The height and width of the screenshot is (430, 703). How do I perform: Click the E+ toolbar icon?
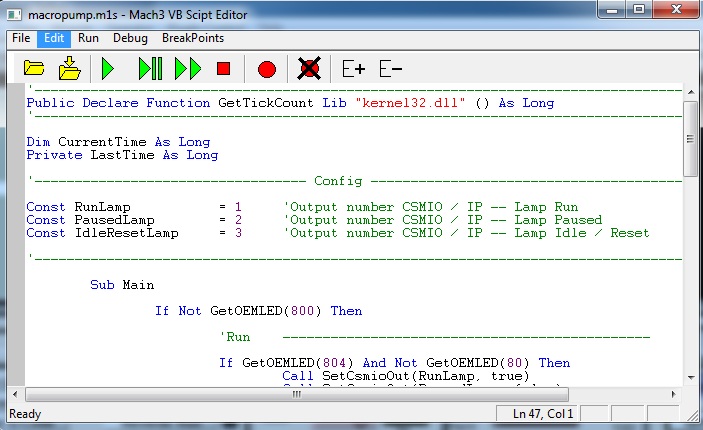click(x=353, y=69)
